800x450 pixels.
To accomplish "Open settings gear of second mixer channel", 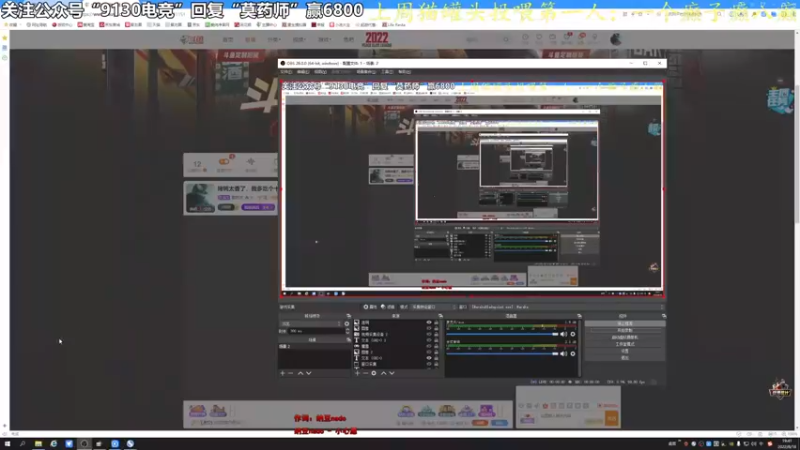I will (x=573, y=354).
